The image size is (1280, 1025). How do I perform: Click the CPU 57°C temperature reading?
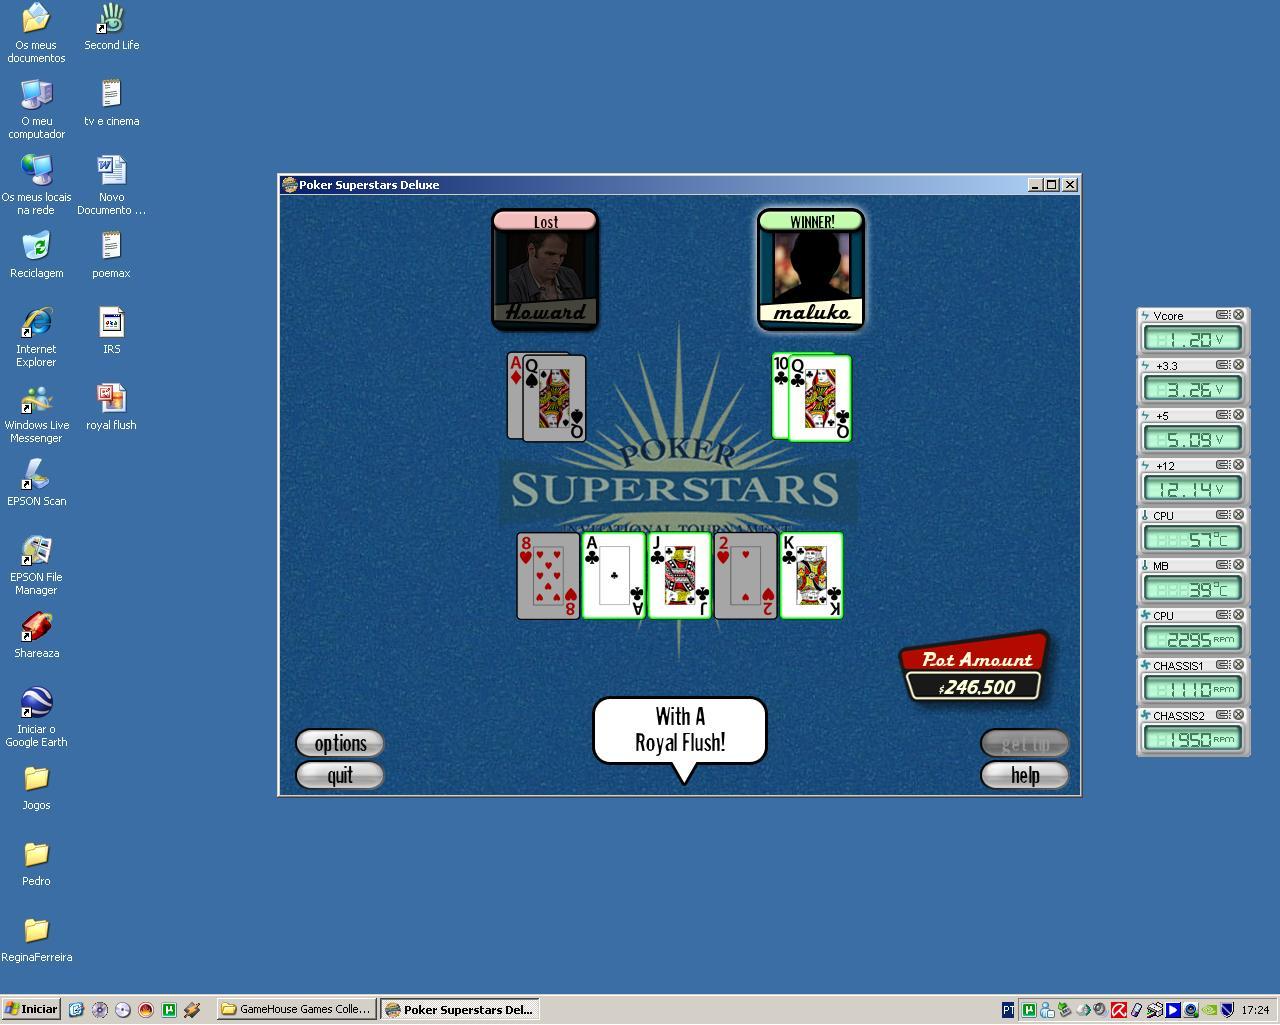click(x=1193, y=539)
